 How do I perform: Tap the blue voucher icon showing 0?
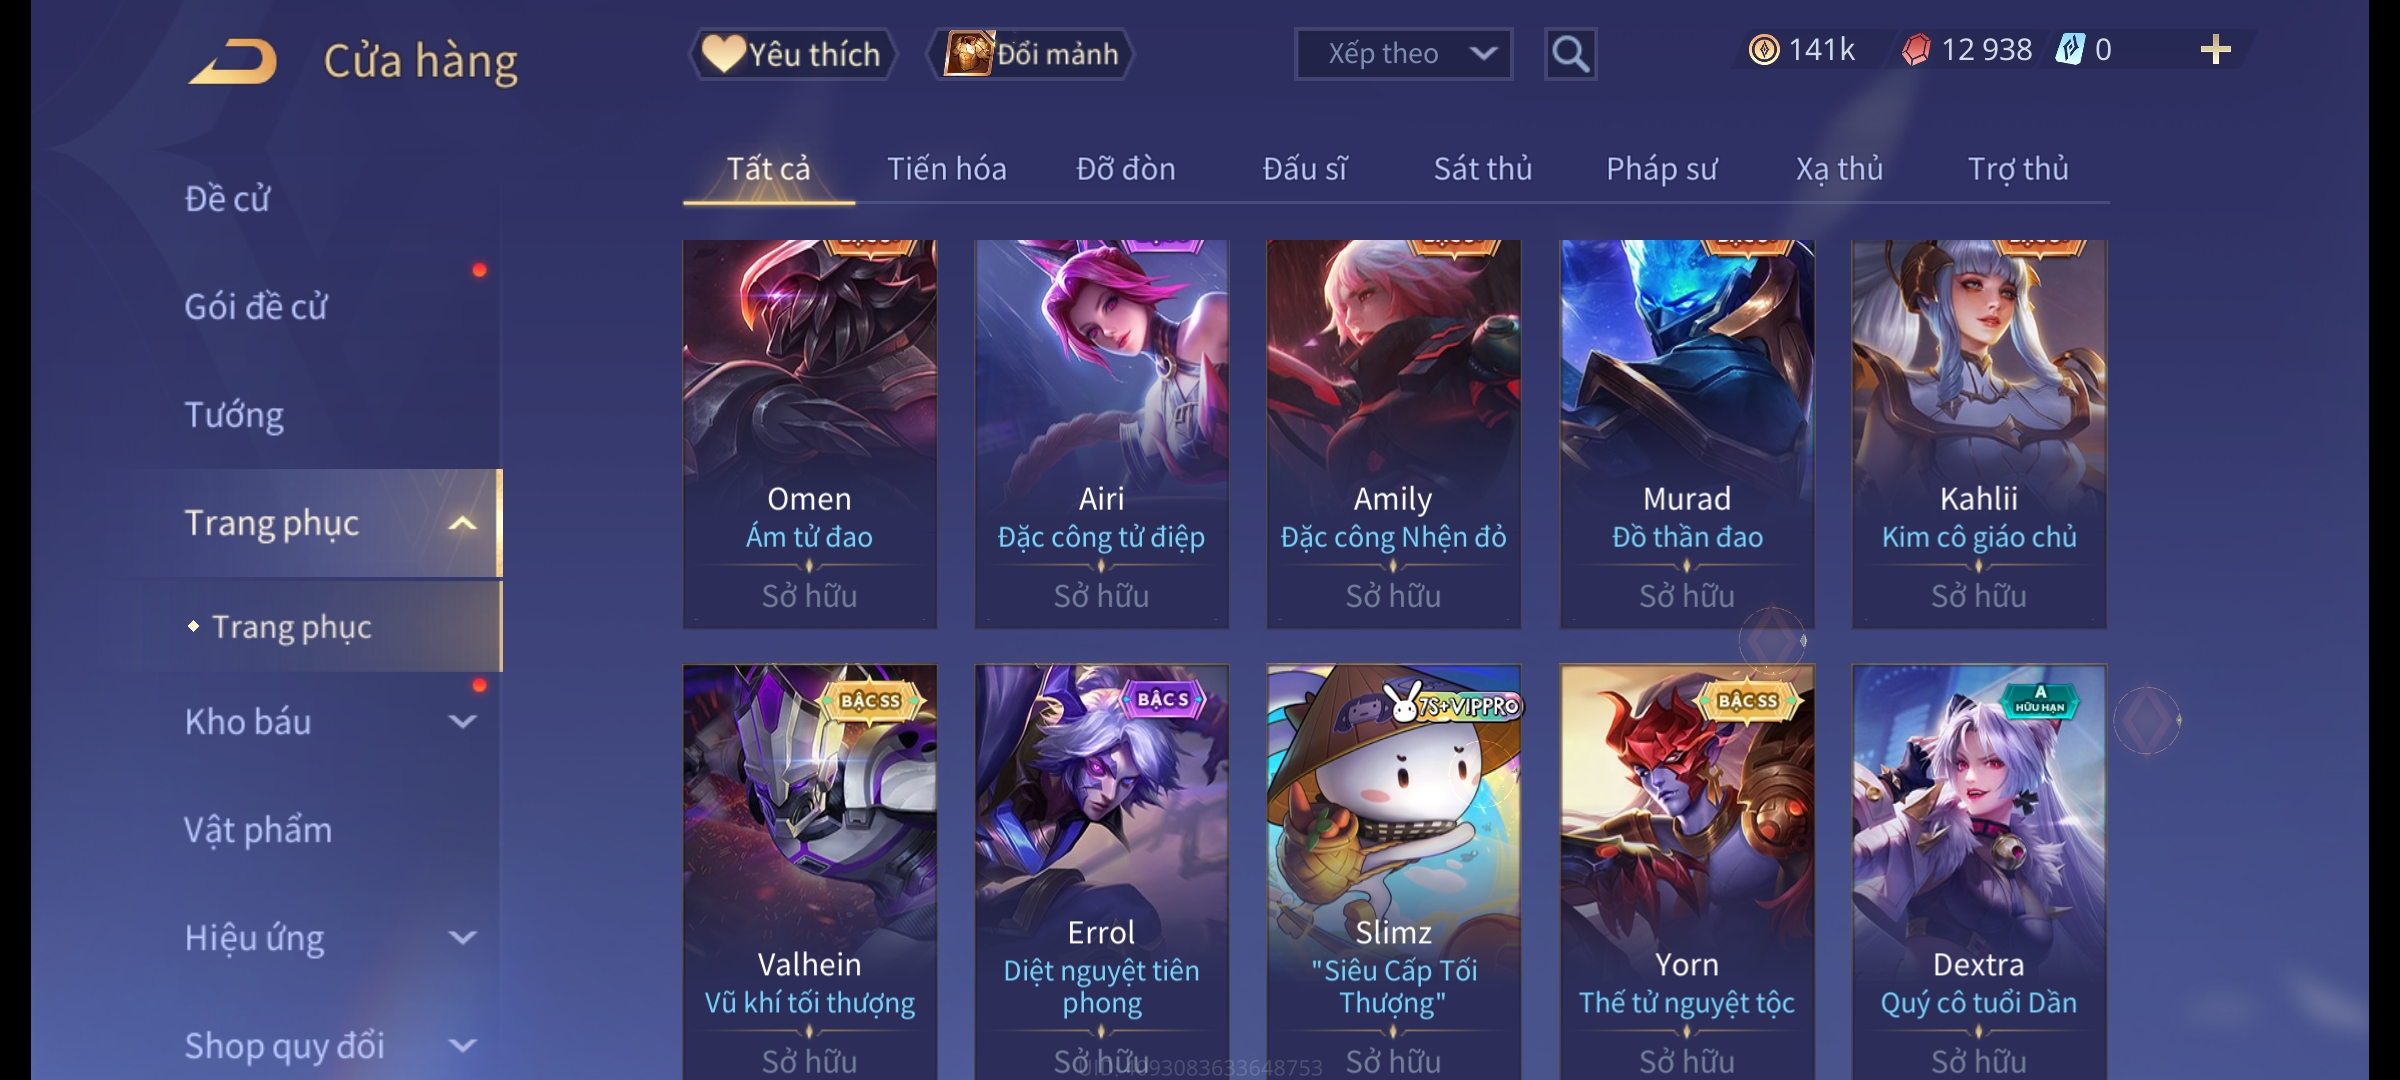pyautogui.click(x=2069, y=50)
